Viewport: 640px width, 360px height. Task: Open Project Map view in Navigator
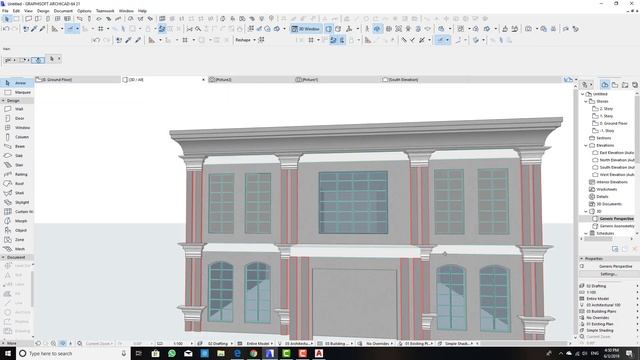[x=605, y=85]
